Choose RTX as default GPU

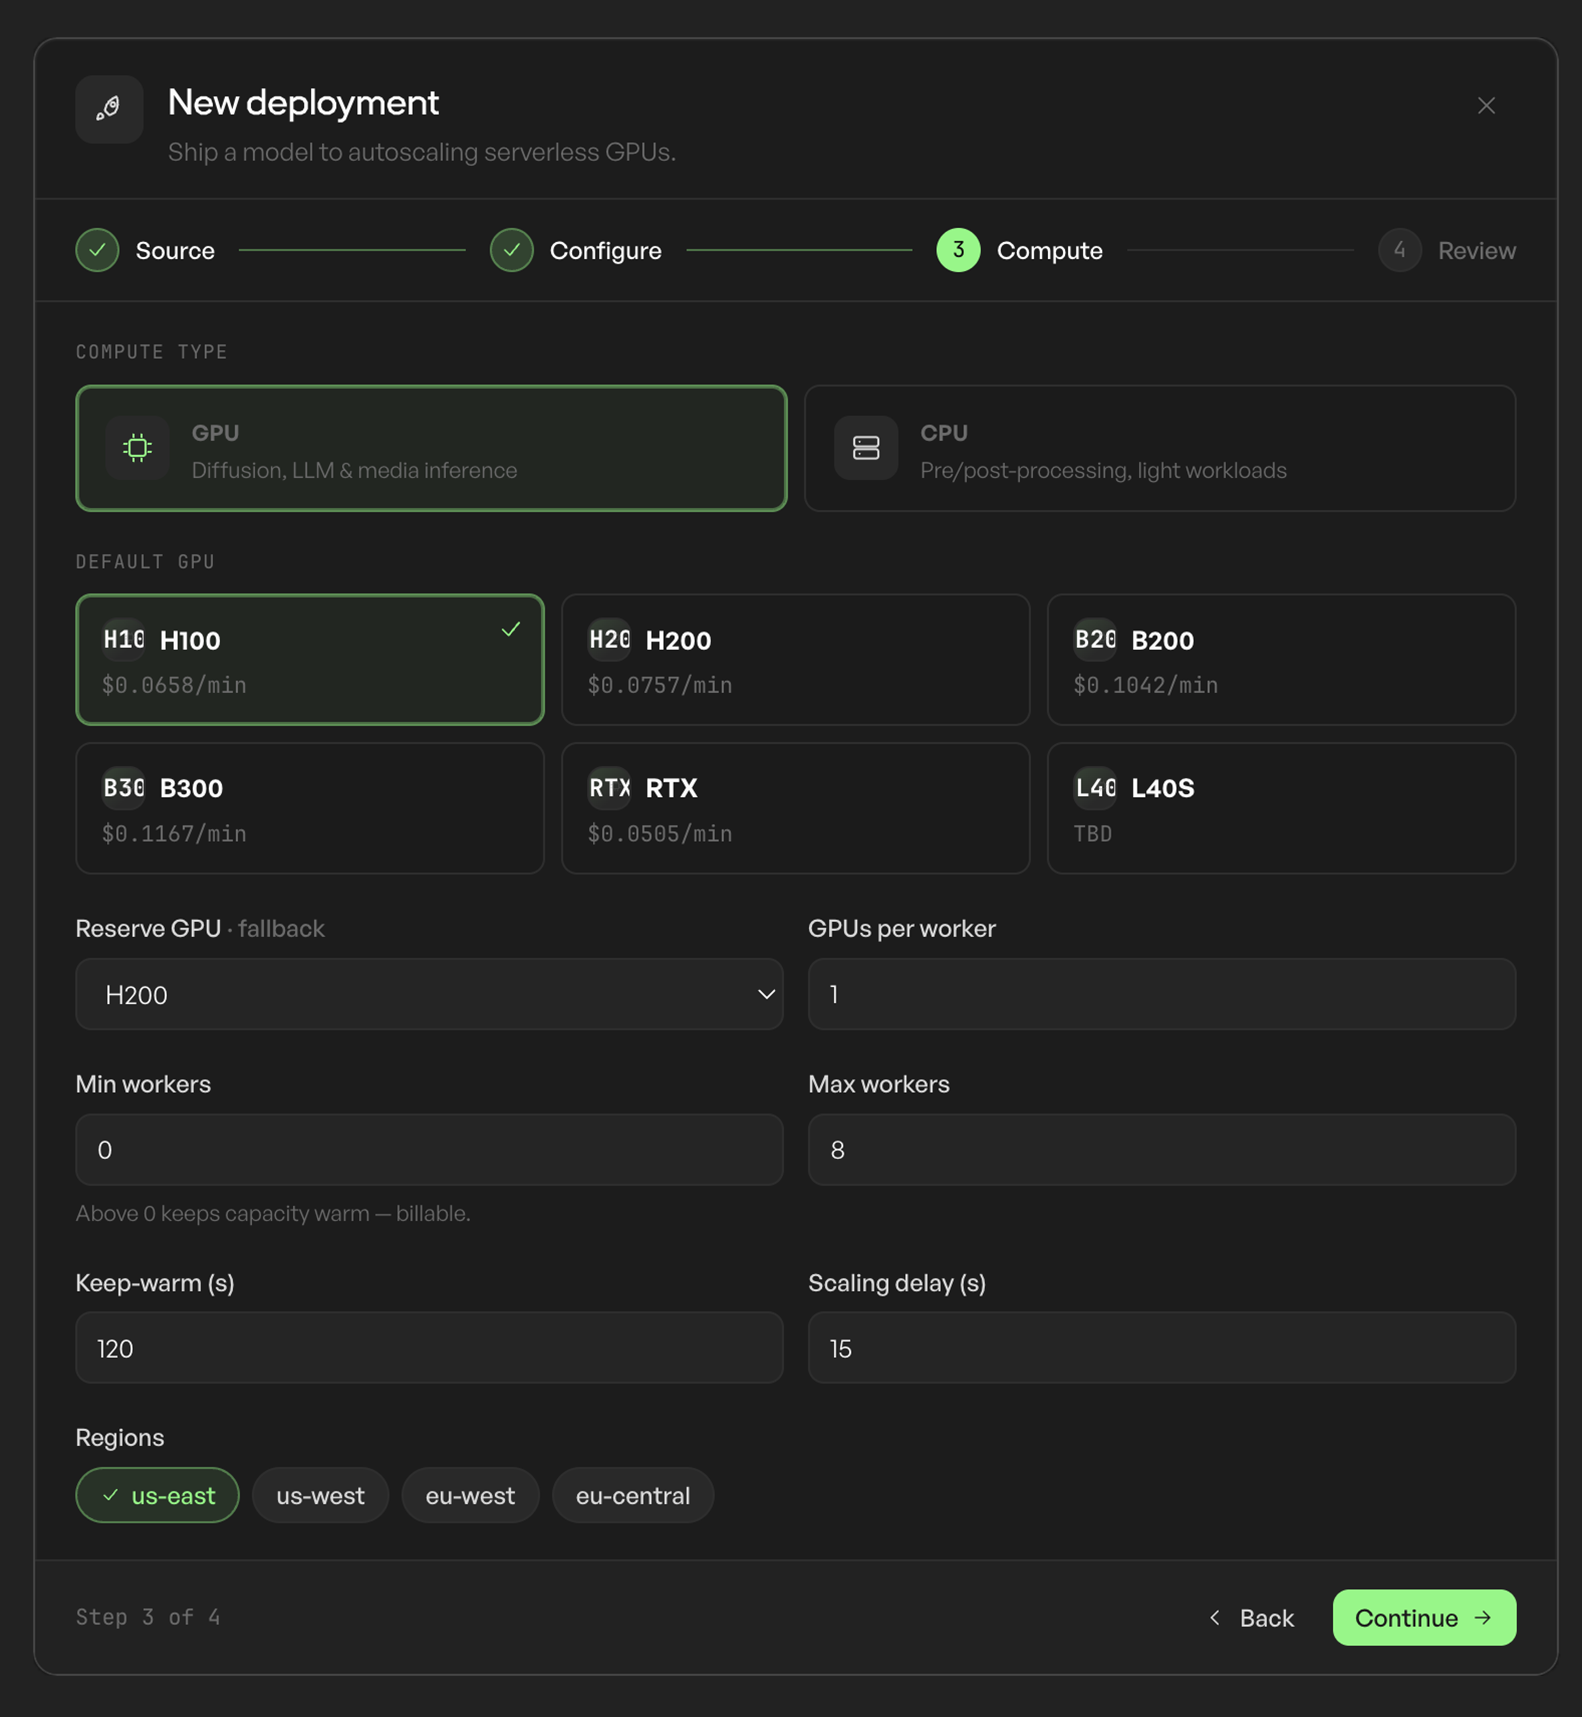point(796,808)
